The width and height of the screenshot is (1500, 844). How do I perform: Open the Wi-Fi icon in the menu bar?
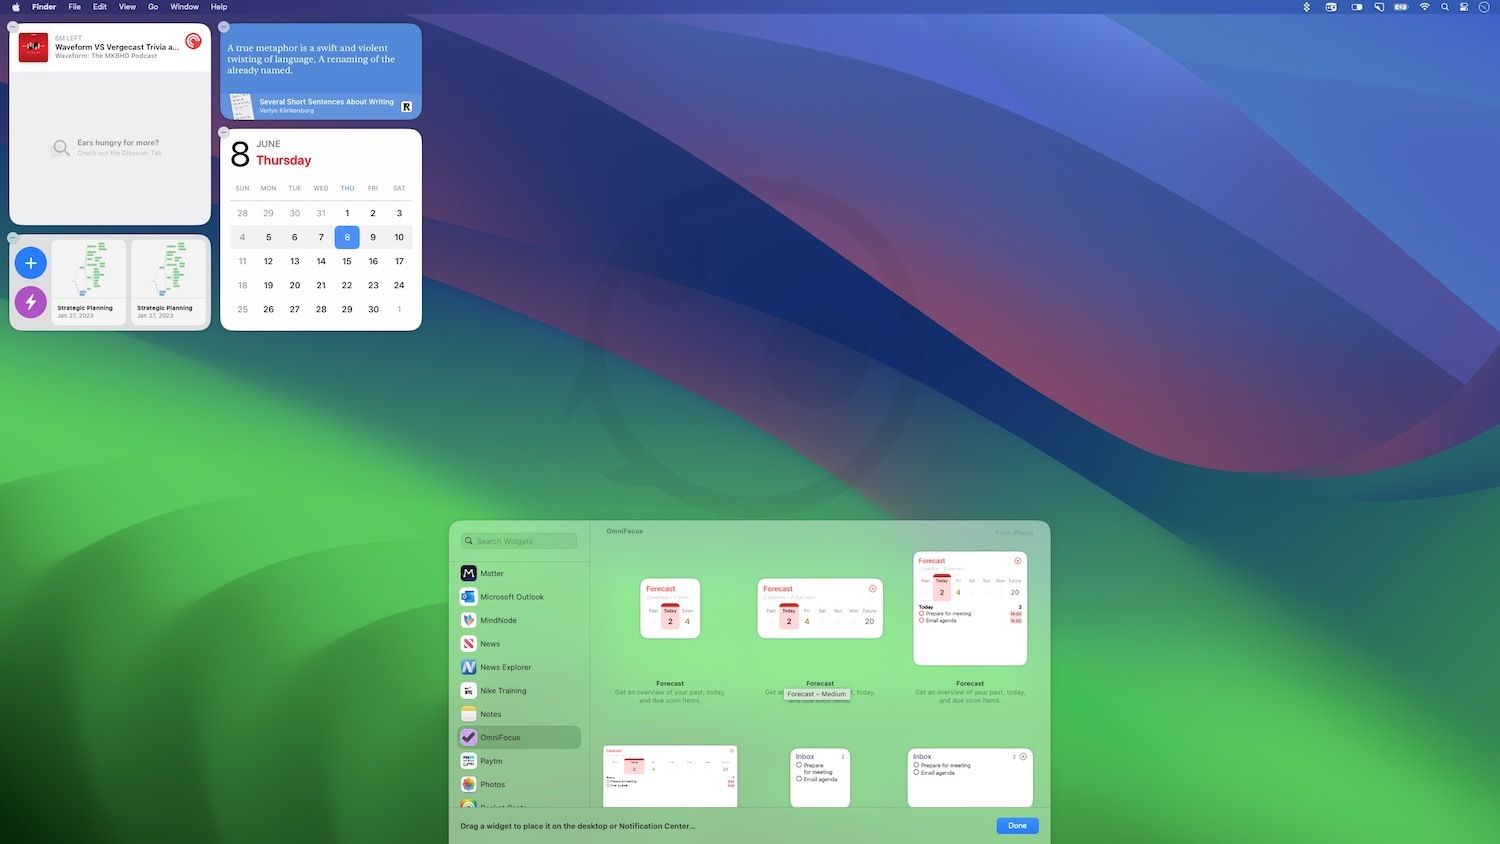pyautogui.click(x=1423, y=7)
